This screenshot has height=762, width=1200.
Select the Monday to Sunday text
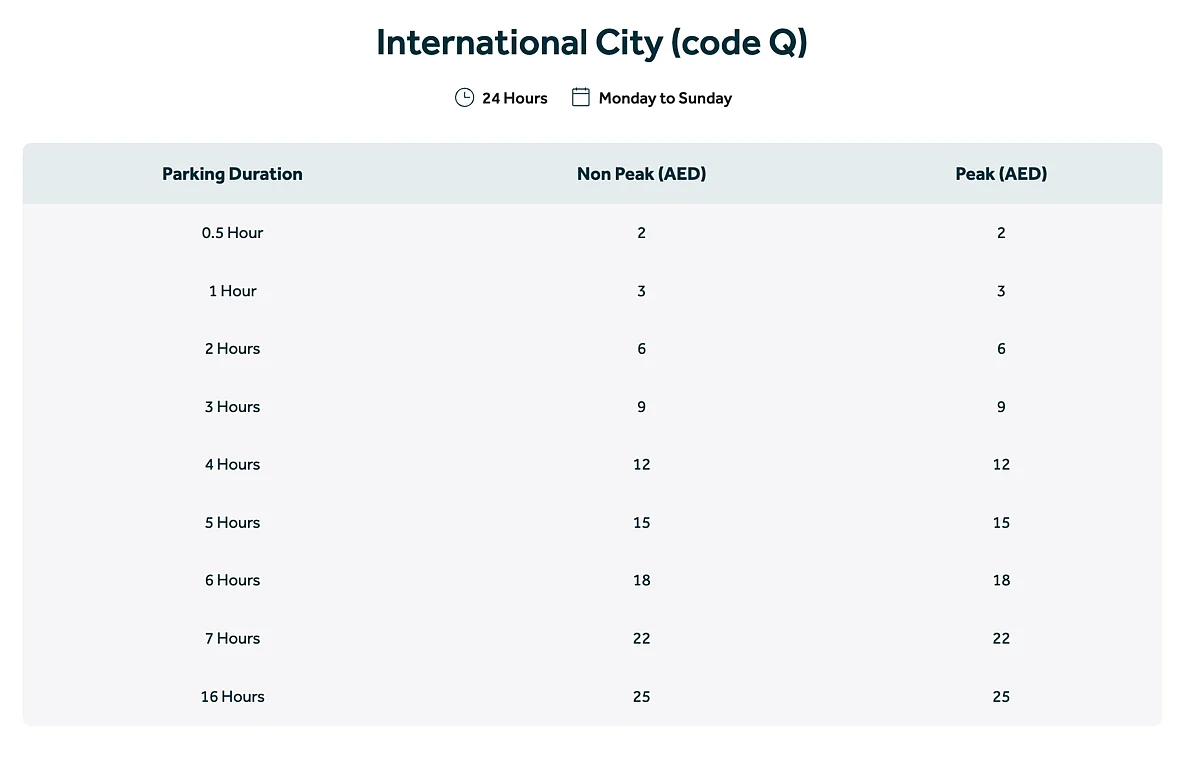(665, 98)
